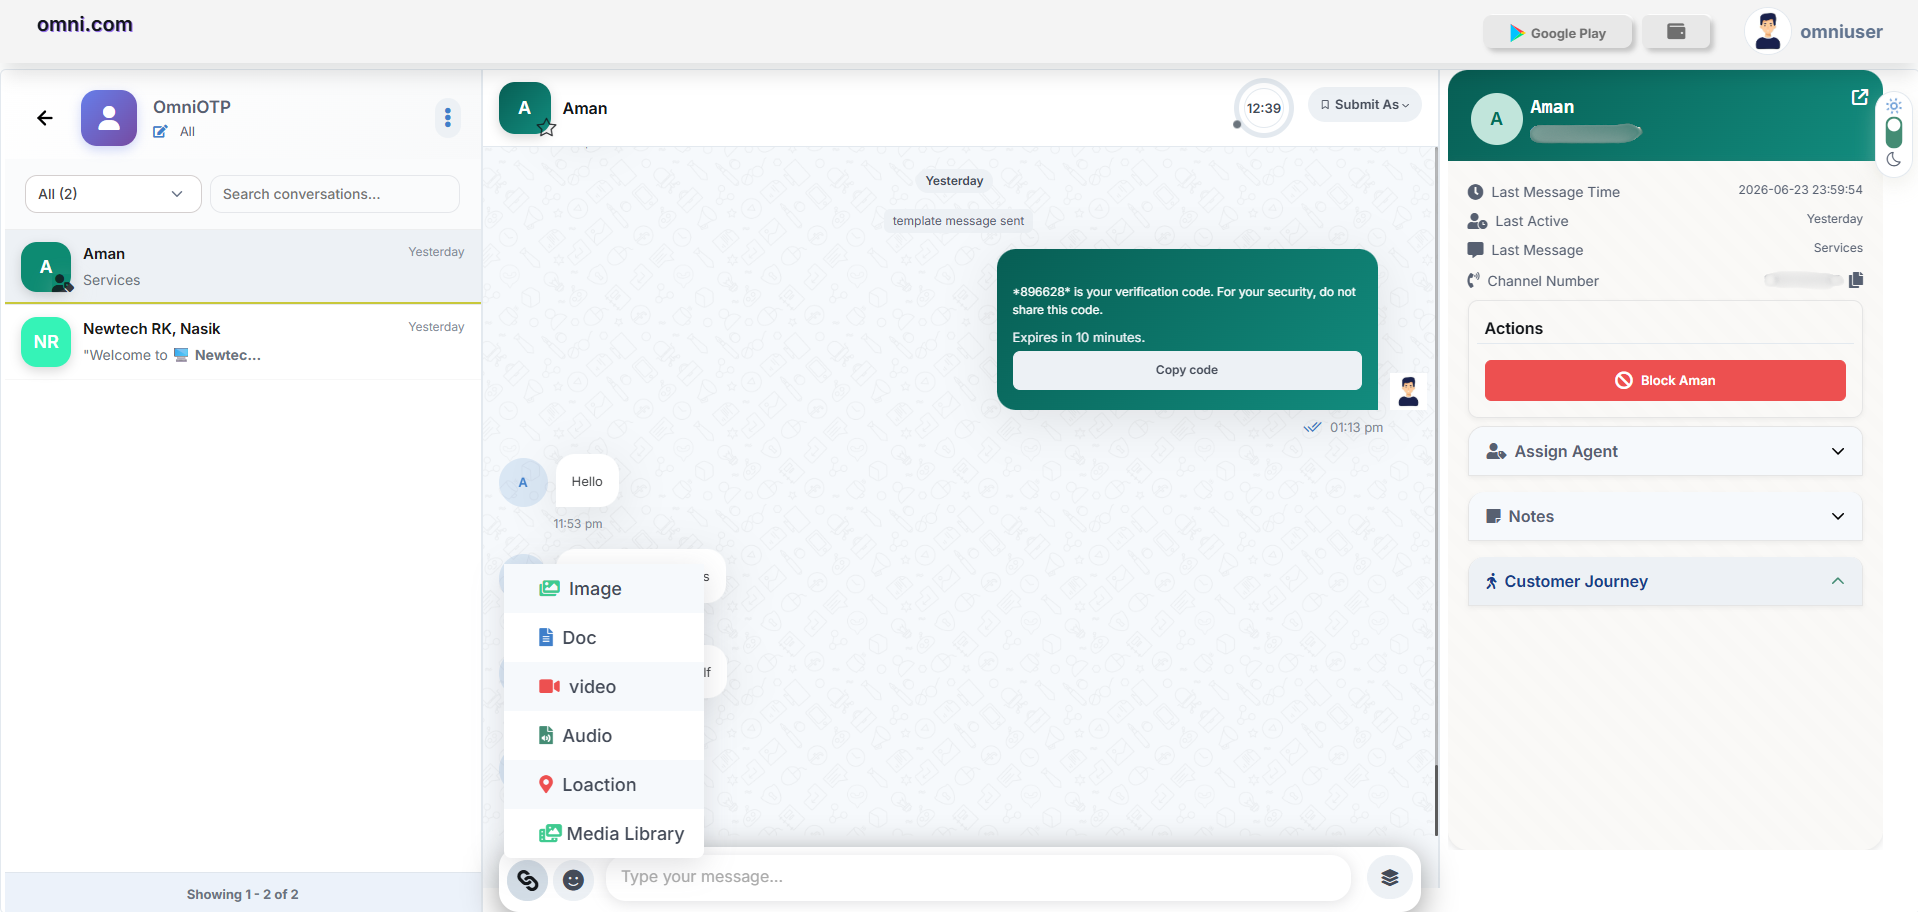This screenshot has height=912, width=1918.
Task: Choose Doc from the attachment menu
Action: click(604, 638)
